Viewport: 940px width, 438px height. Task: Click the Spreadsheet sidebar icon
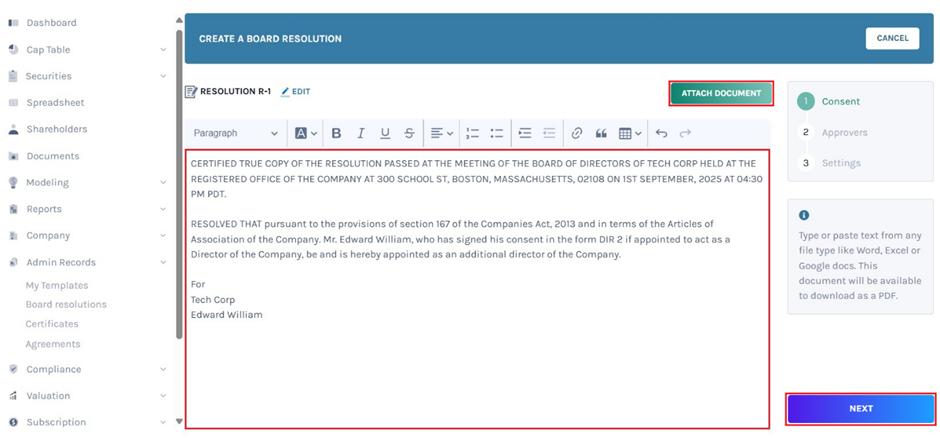[x=13, y=102]
